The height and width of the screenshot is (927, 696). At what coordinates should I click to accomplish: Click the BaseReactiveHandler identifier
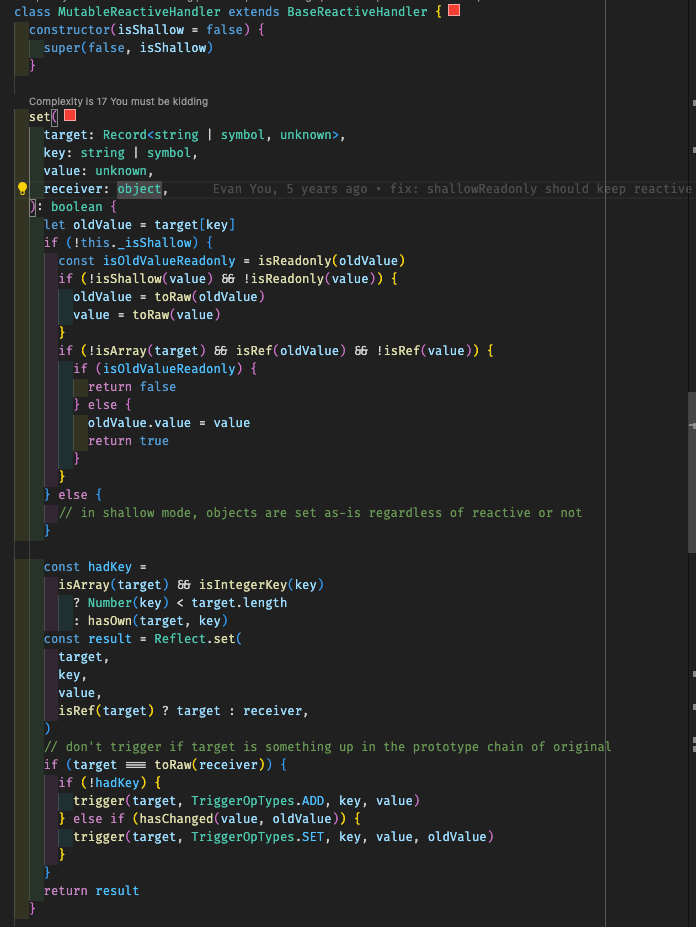point(357,11)
